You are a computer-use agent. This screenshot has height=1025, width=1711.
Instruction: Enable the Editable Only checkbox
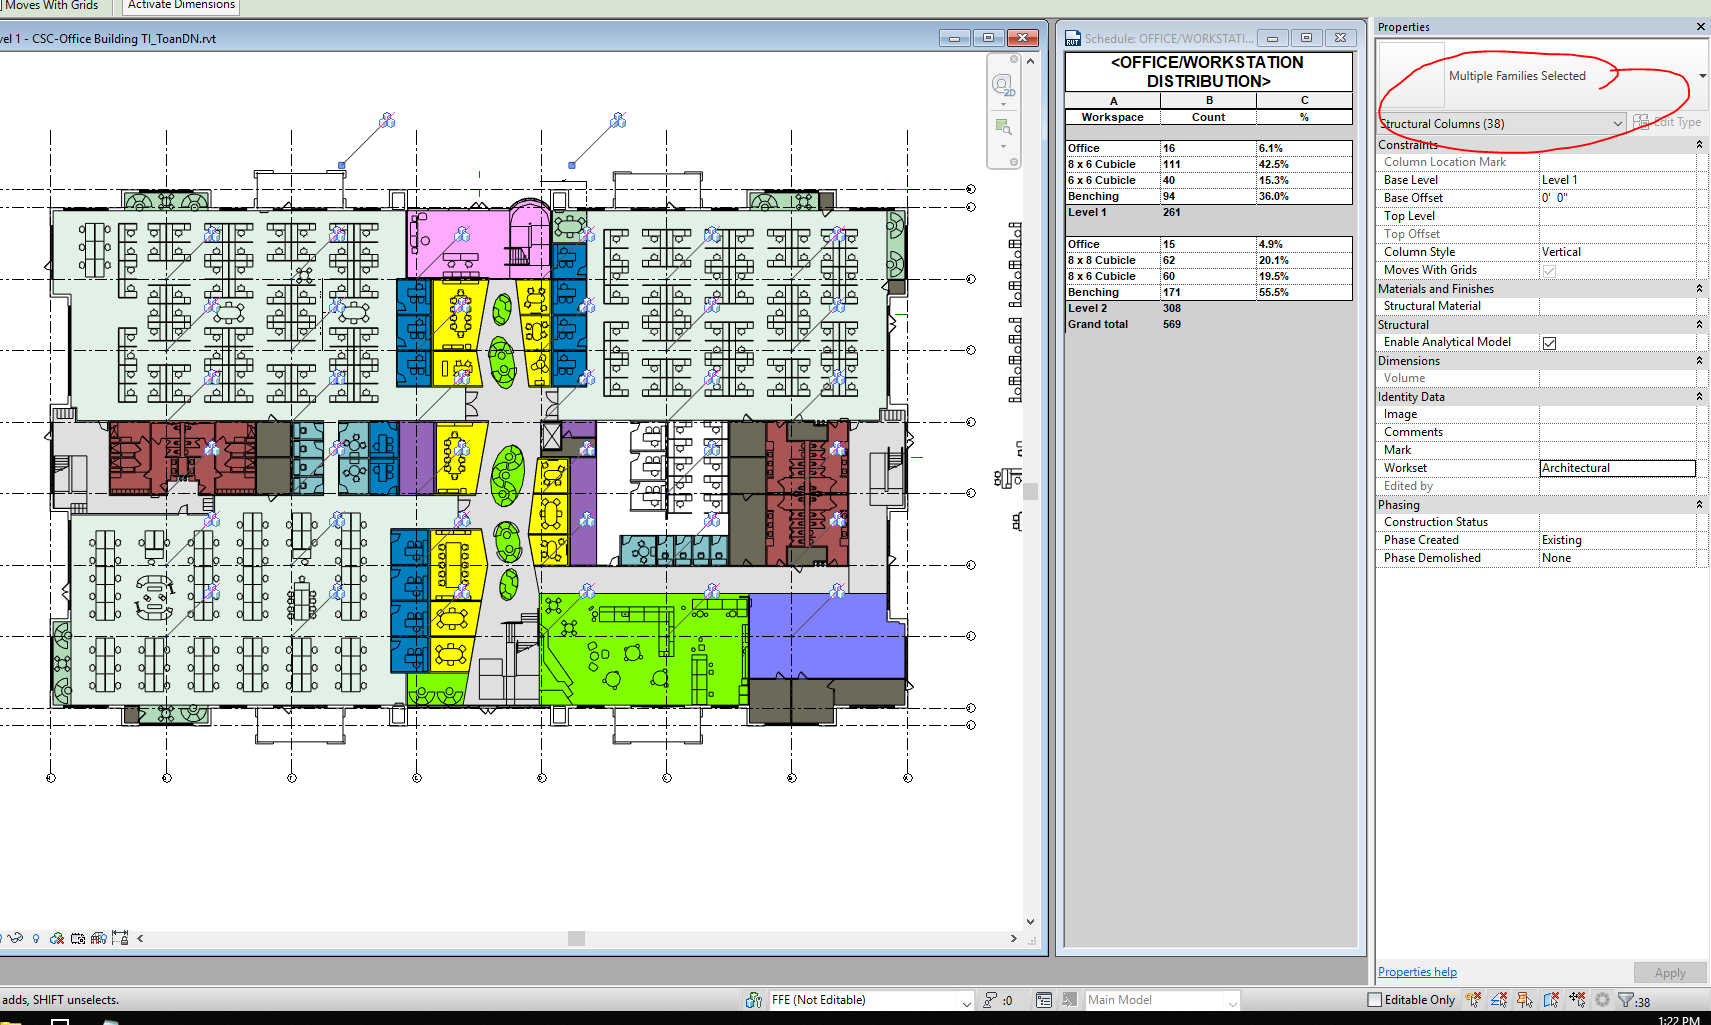pos(1373,999)
